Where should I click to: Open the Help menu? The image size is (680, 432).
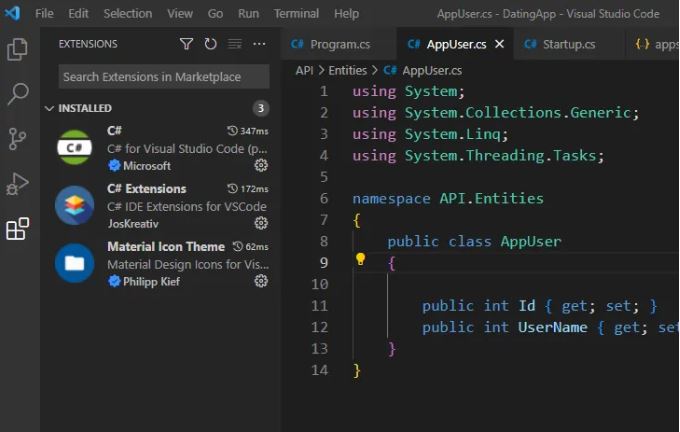pos(346,13)
